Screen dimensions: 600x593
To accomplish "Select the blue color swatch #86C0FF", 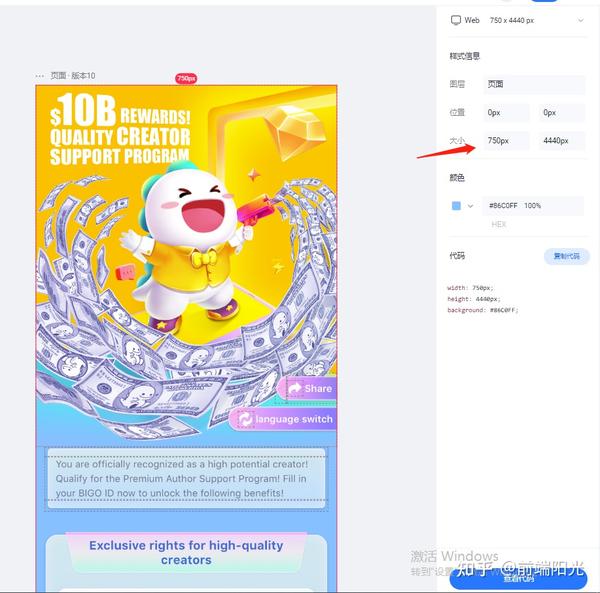I will pos(456,206).
